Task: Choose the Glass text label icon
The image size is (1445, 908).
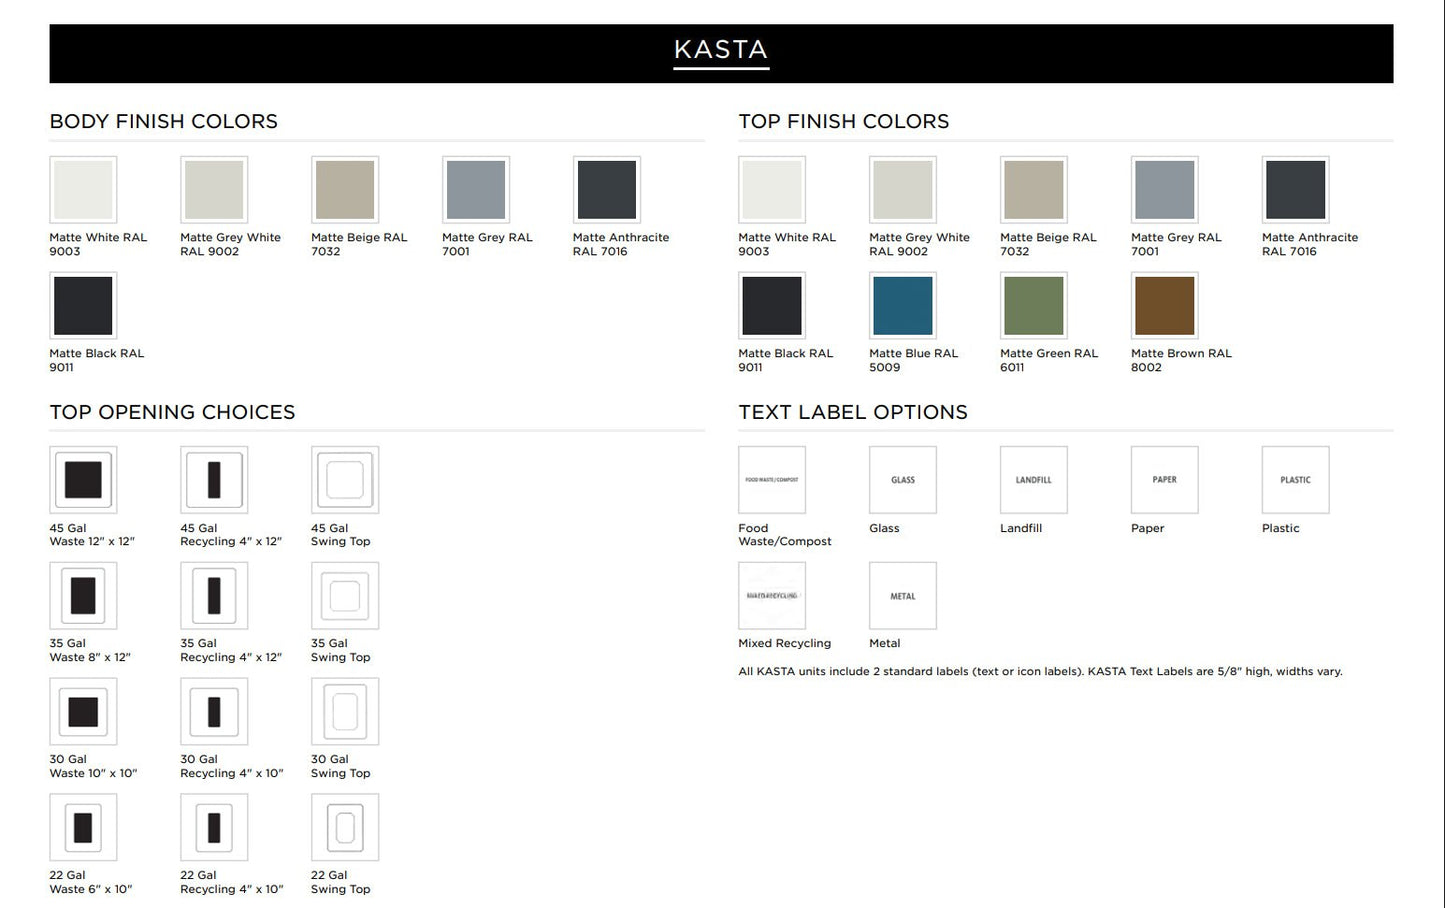Action: point(903,480)
